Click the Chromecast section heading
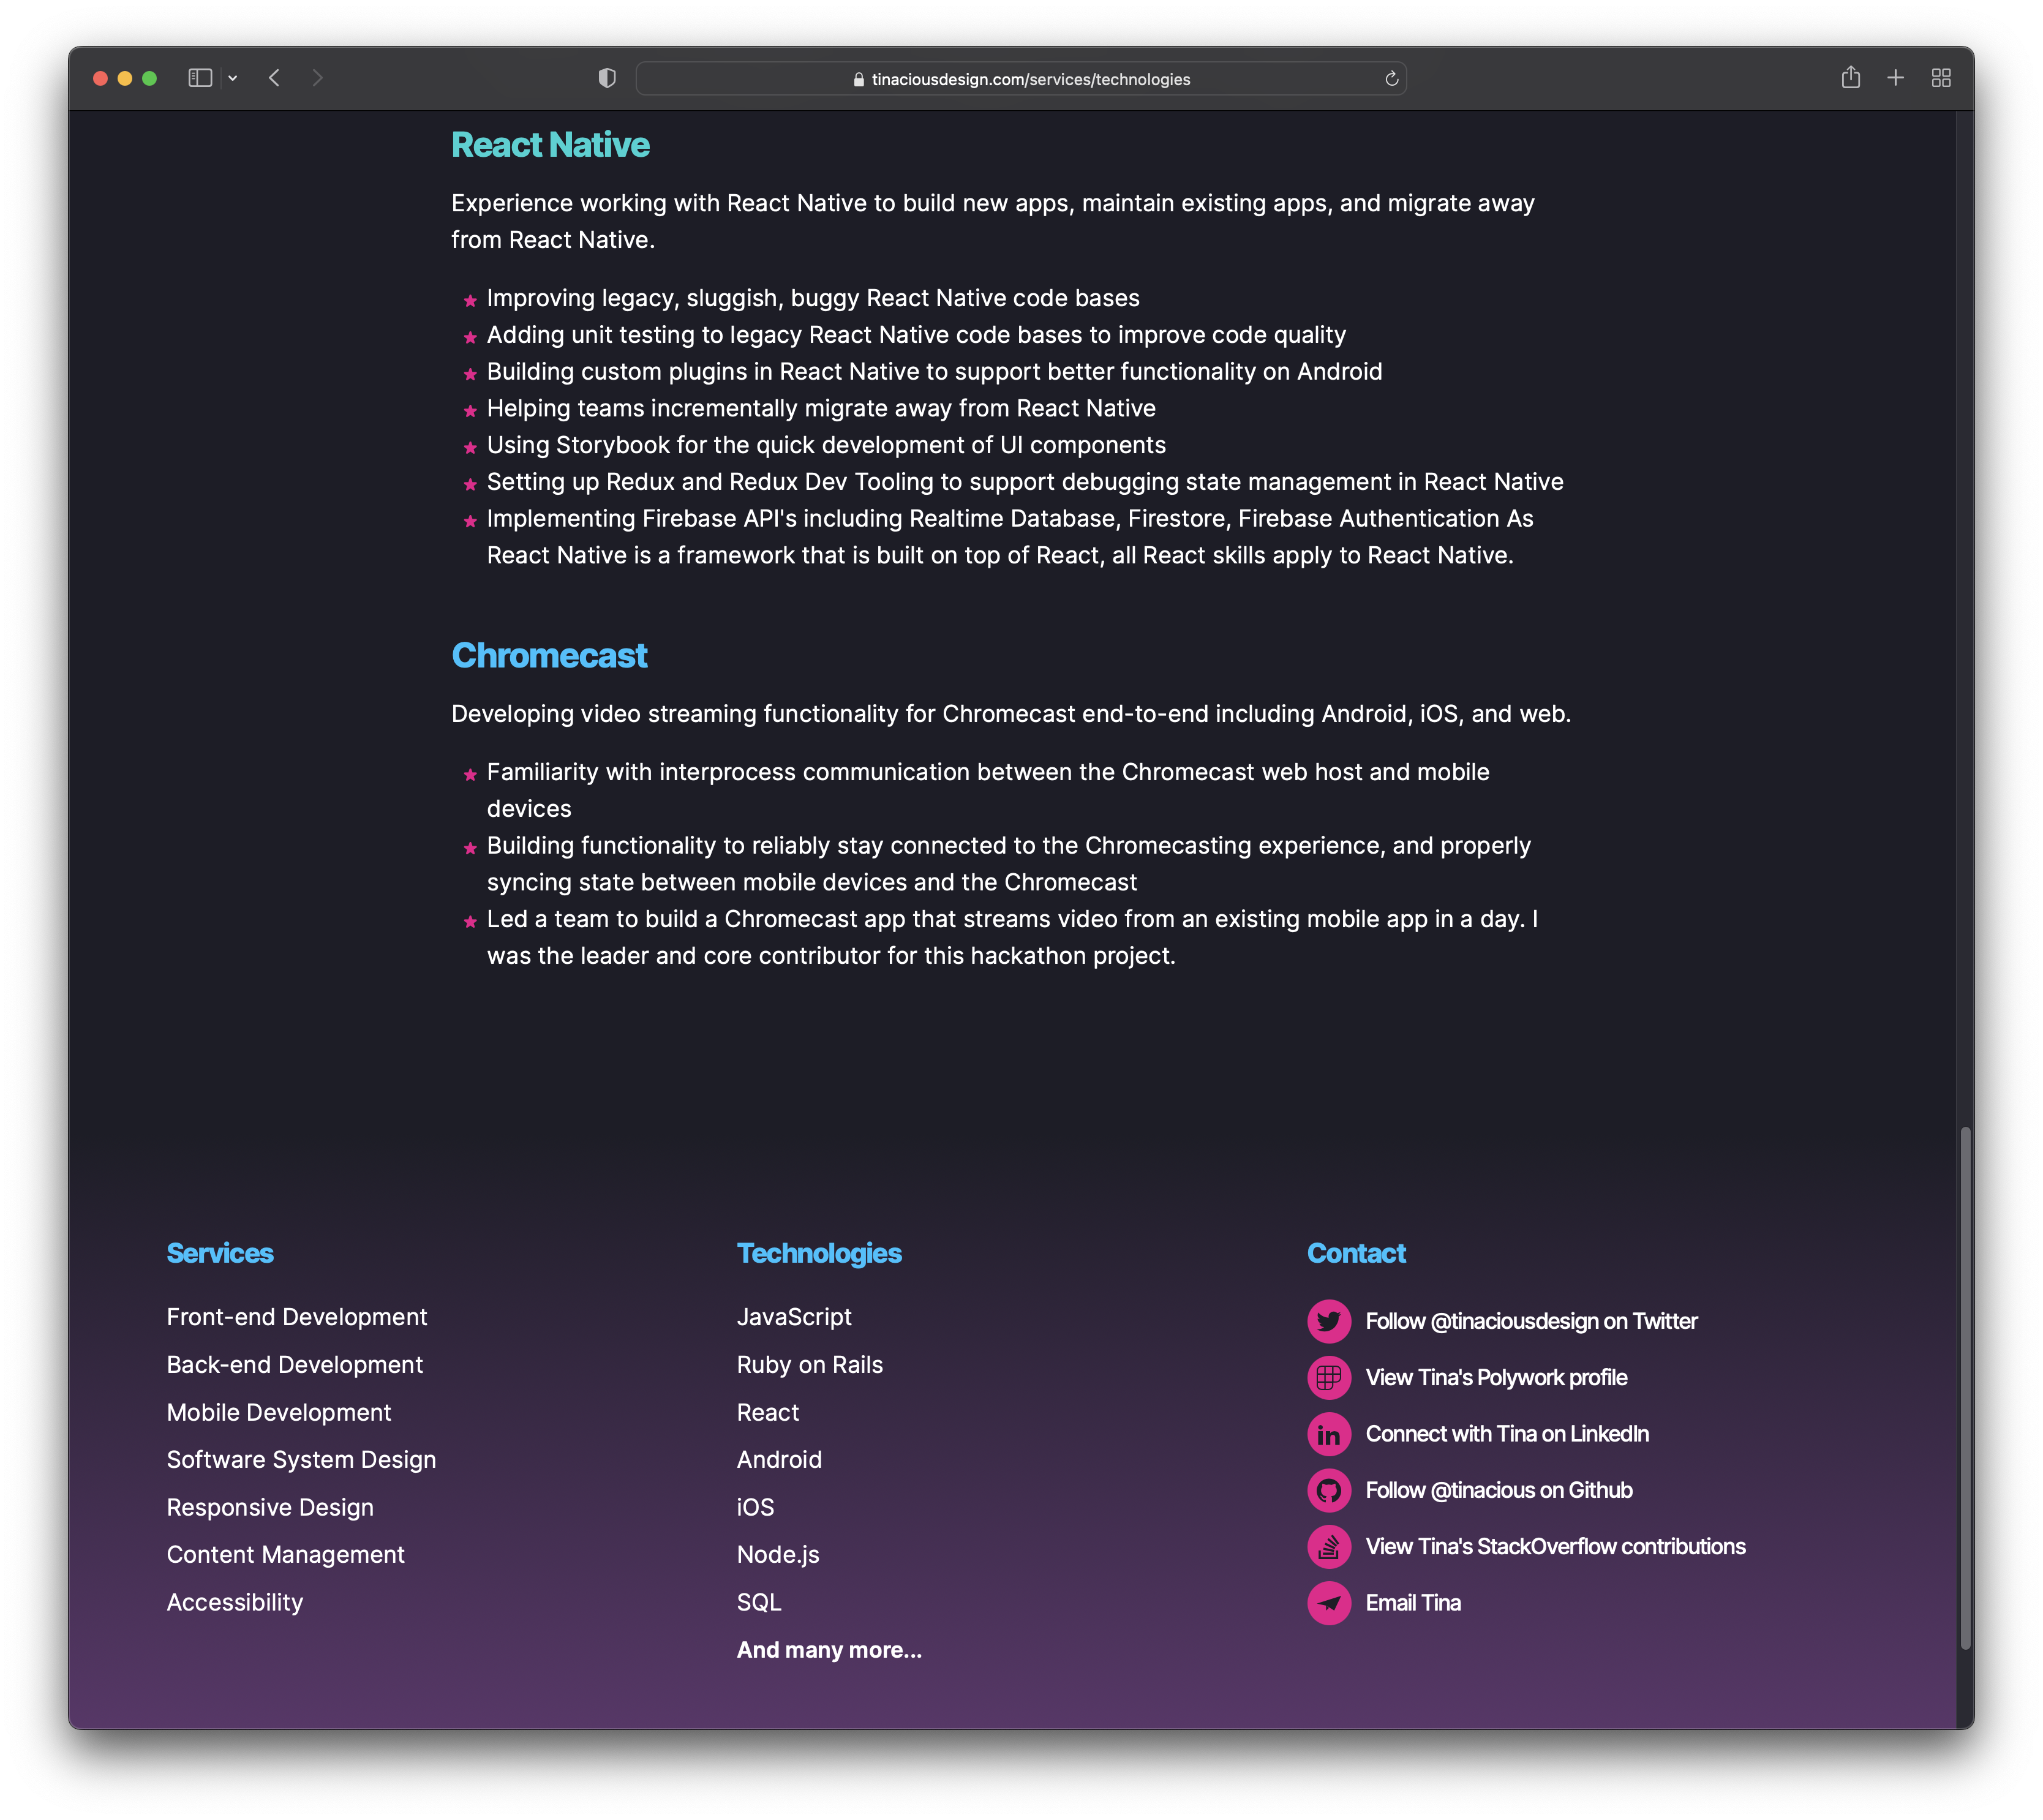This screenshot has height=1820, width=2043. (x=549, y=656)
